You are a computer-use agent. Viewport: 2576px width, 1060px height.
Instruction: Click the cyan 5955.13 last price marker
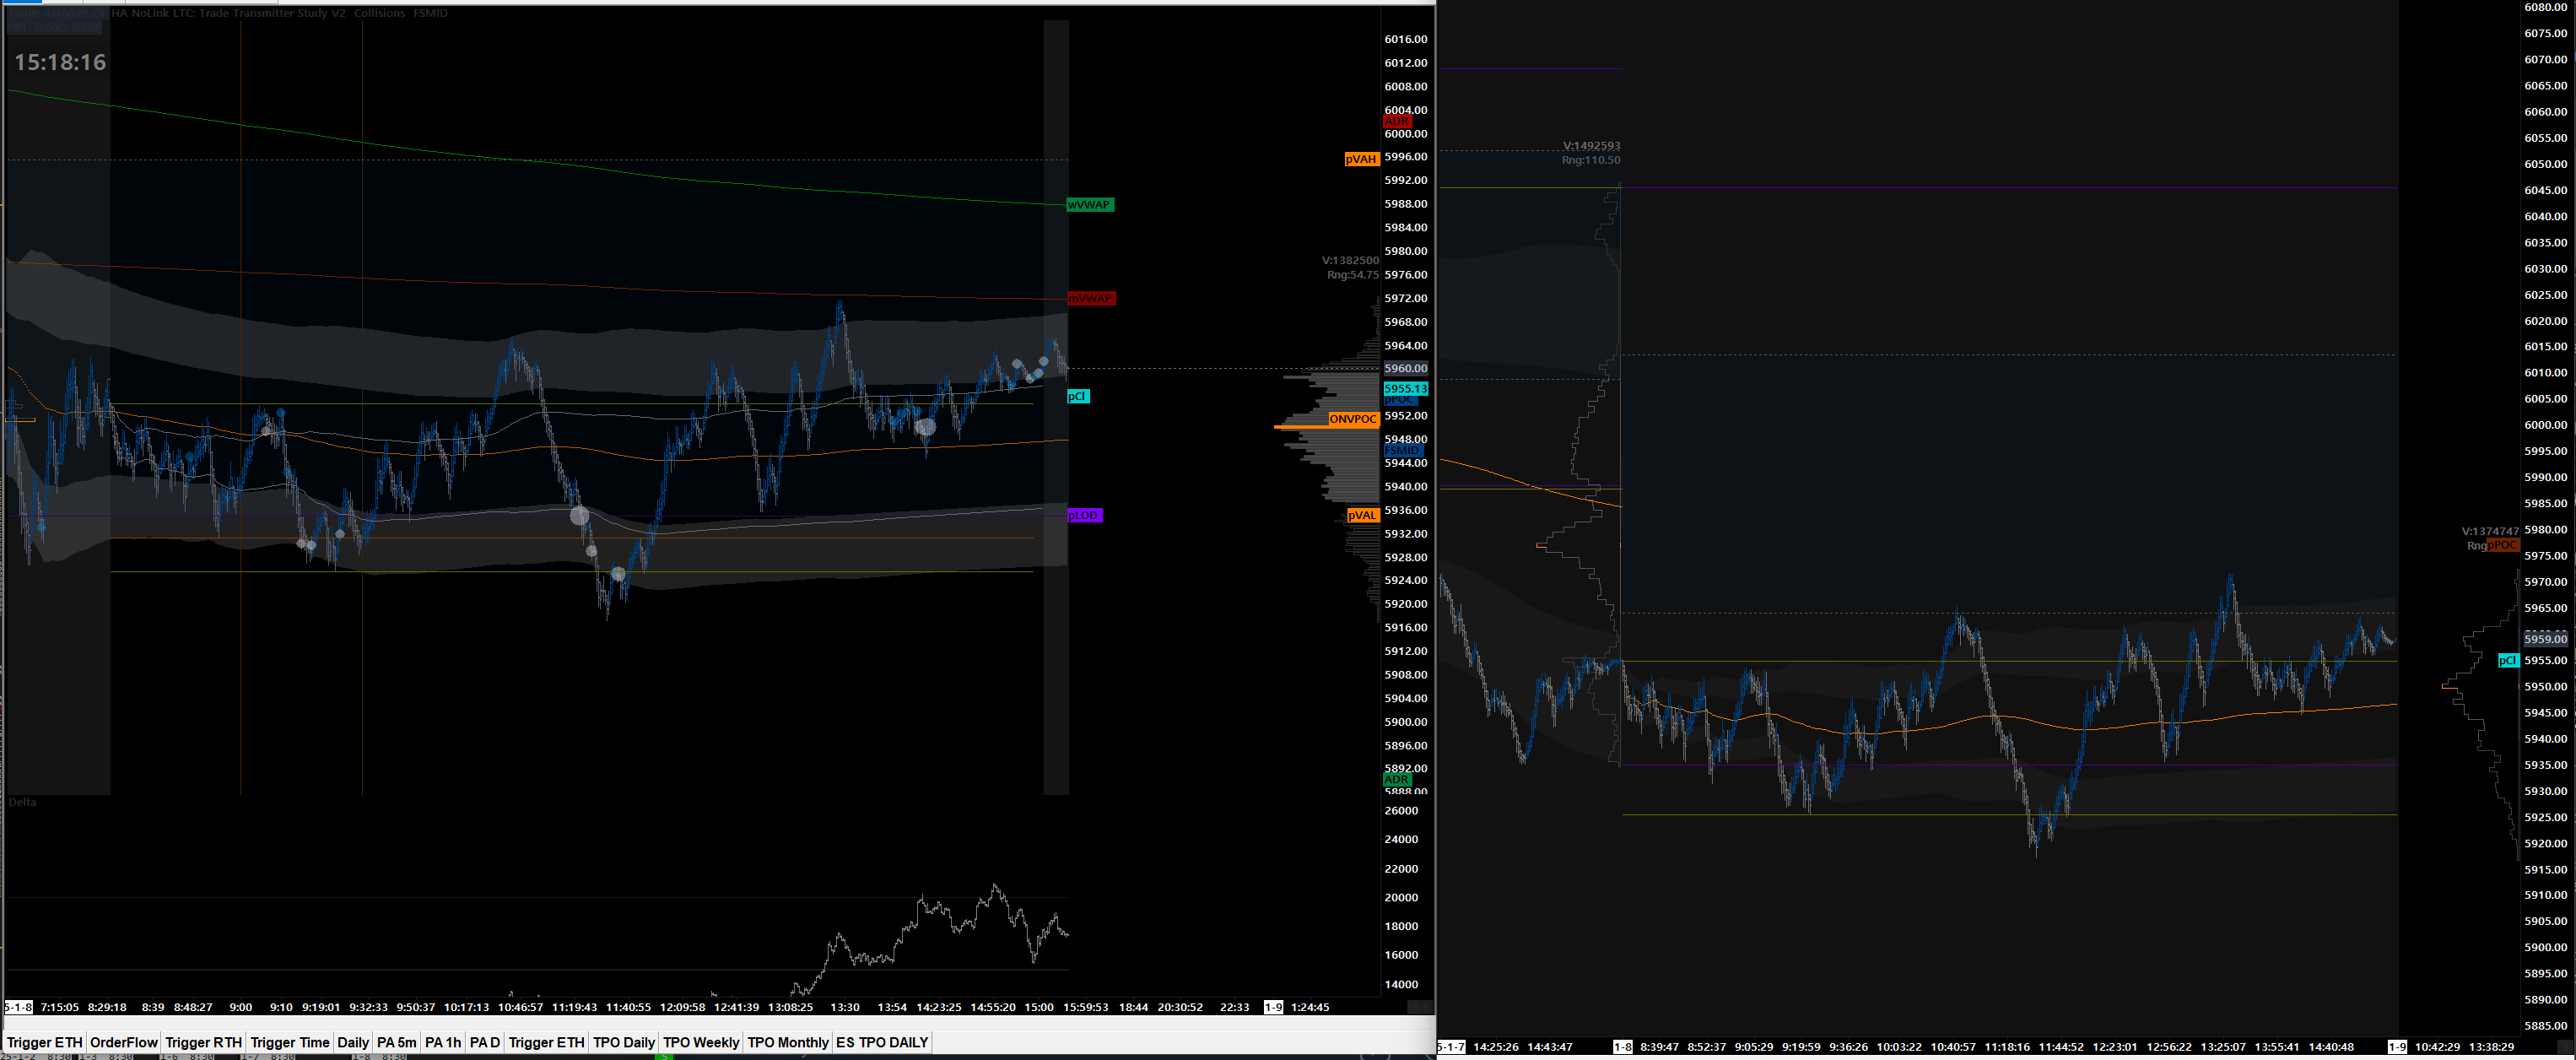pyautogui.click(x=1405, y=388)
